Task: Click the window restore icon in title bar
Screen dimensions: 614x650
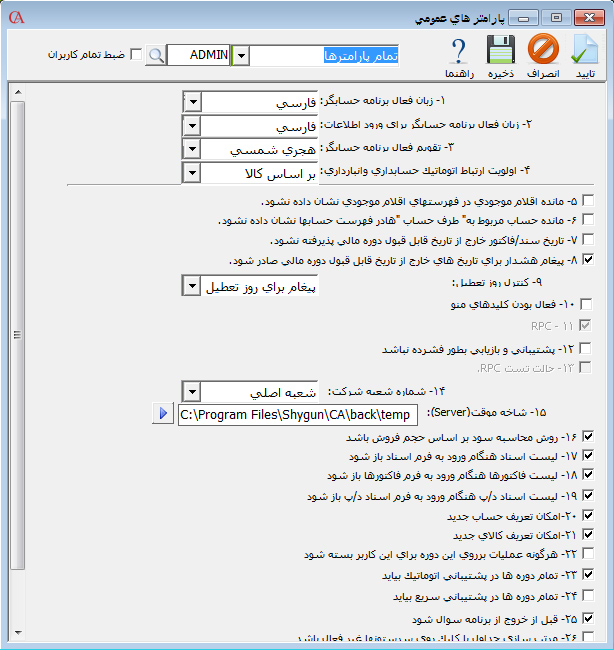Action: pyautogui.click(x=556, y=17)
